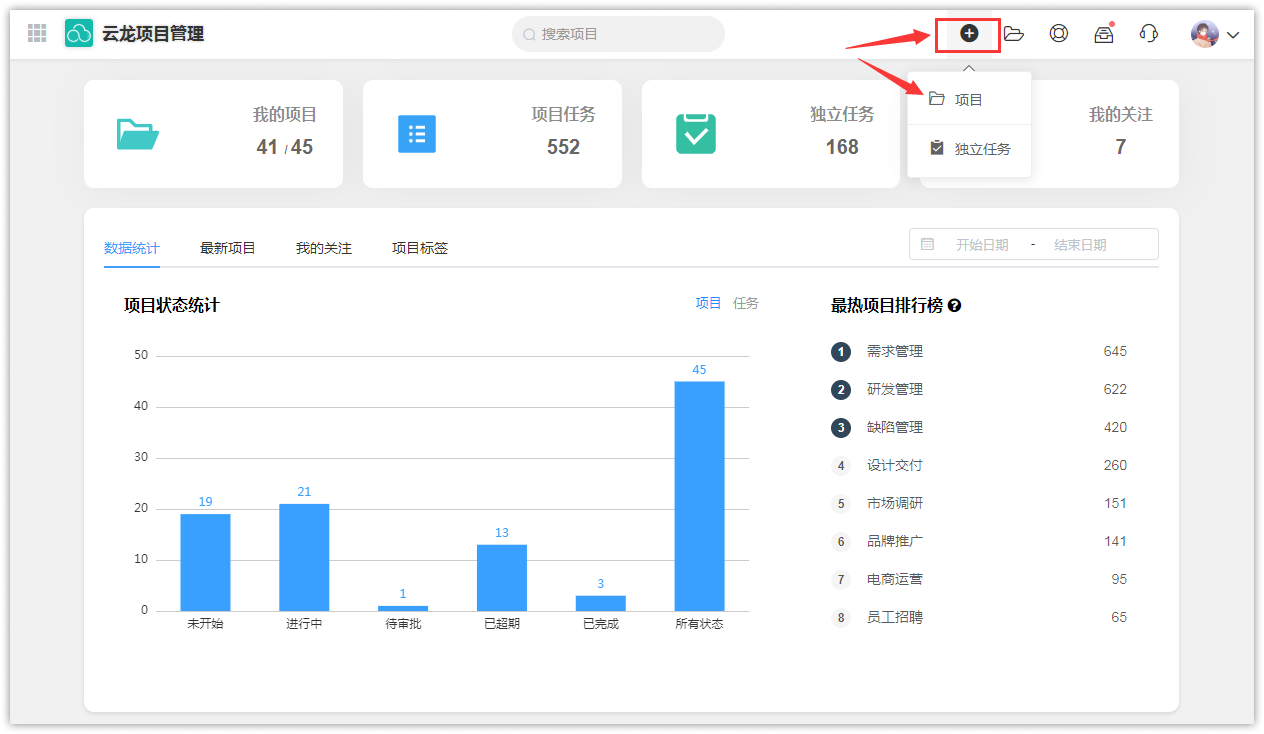
Task: Open the inbox notifications icon
Action: click(x=1103, y=35)
